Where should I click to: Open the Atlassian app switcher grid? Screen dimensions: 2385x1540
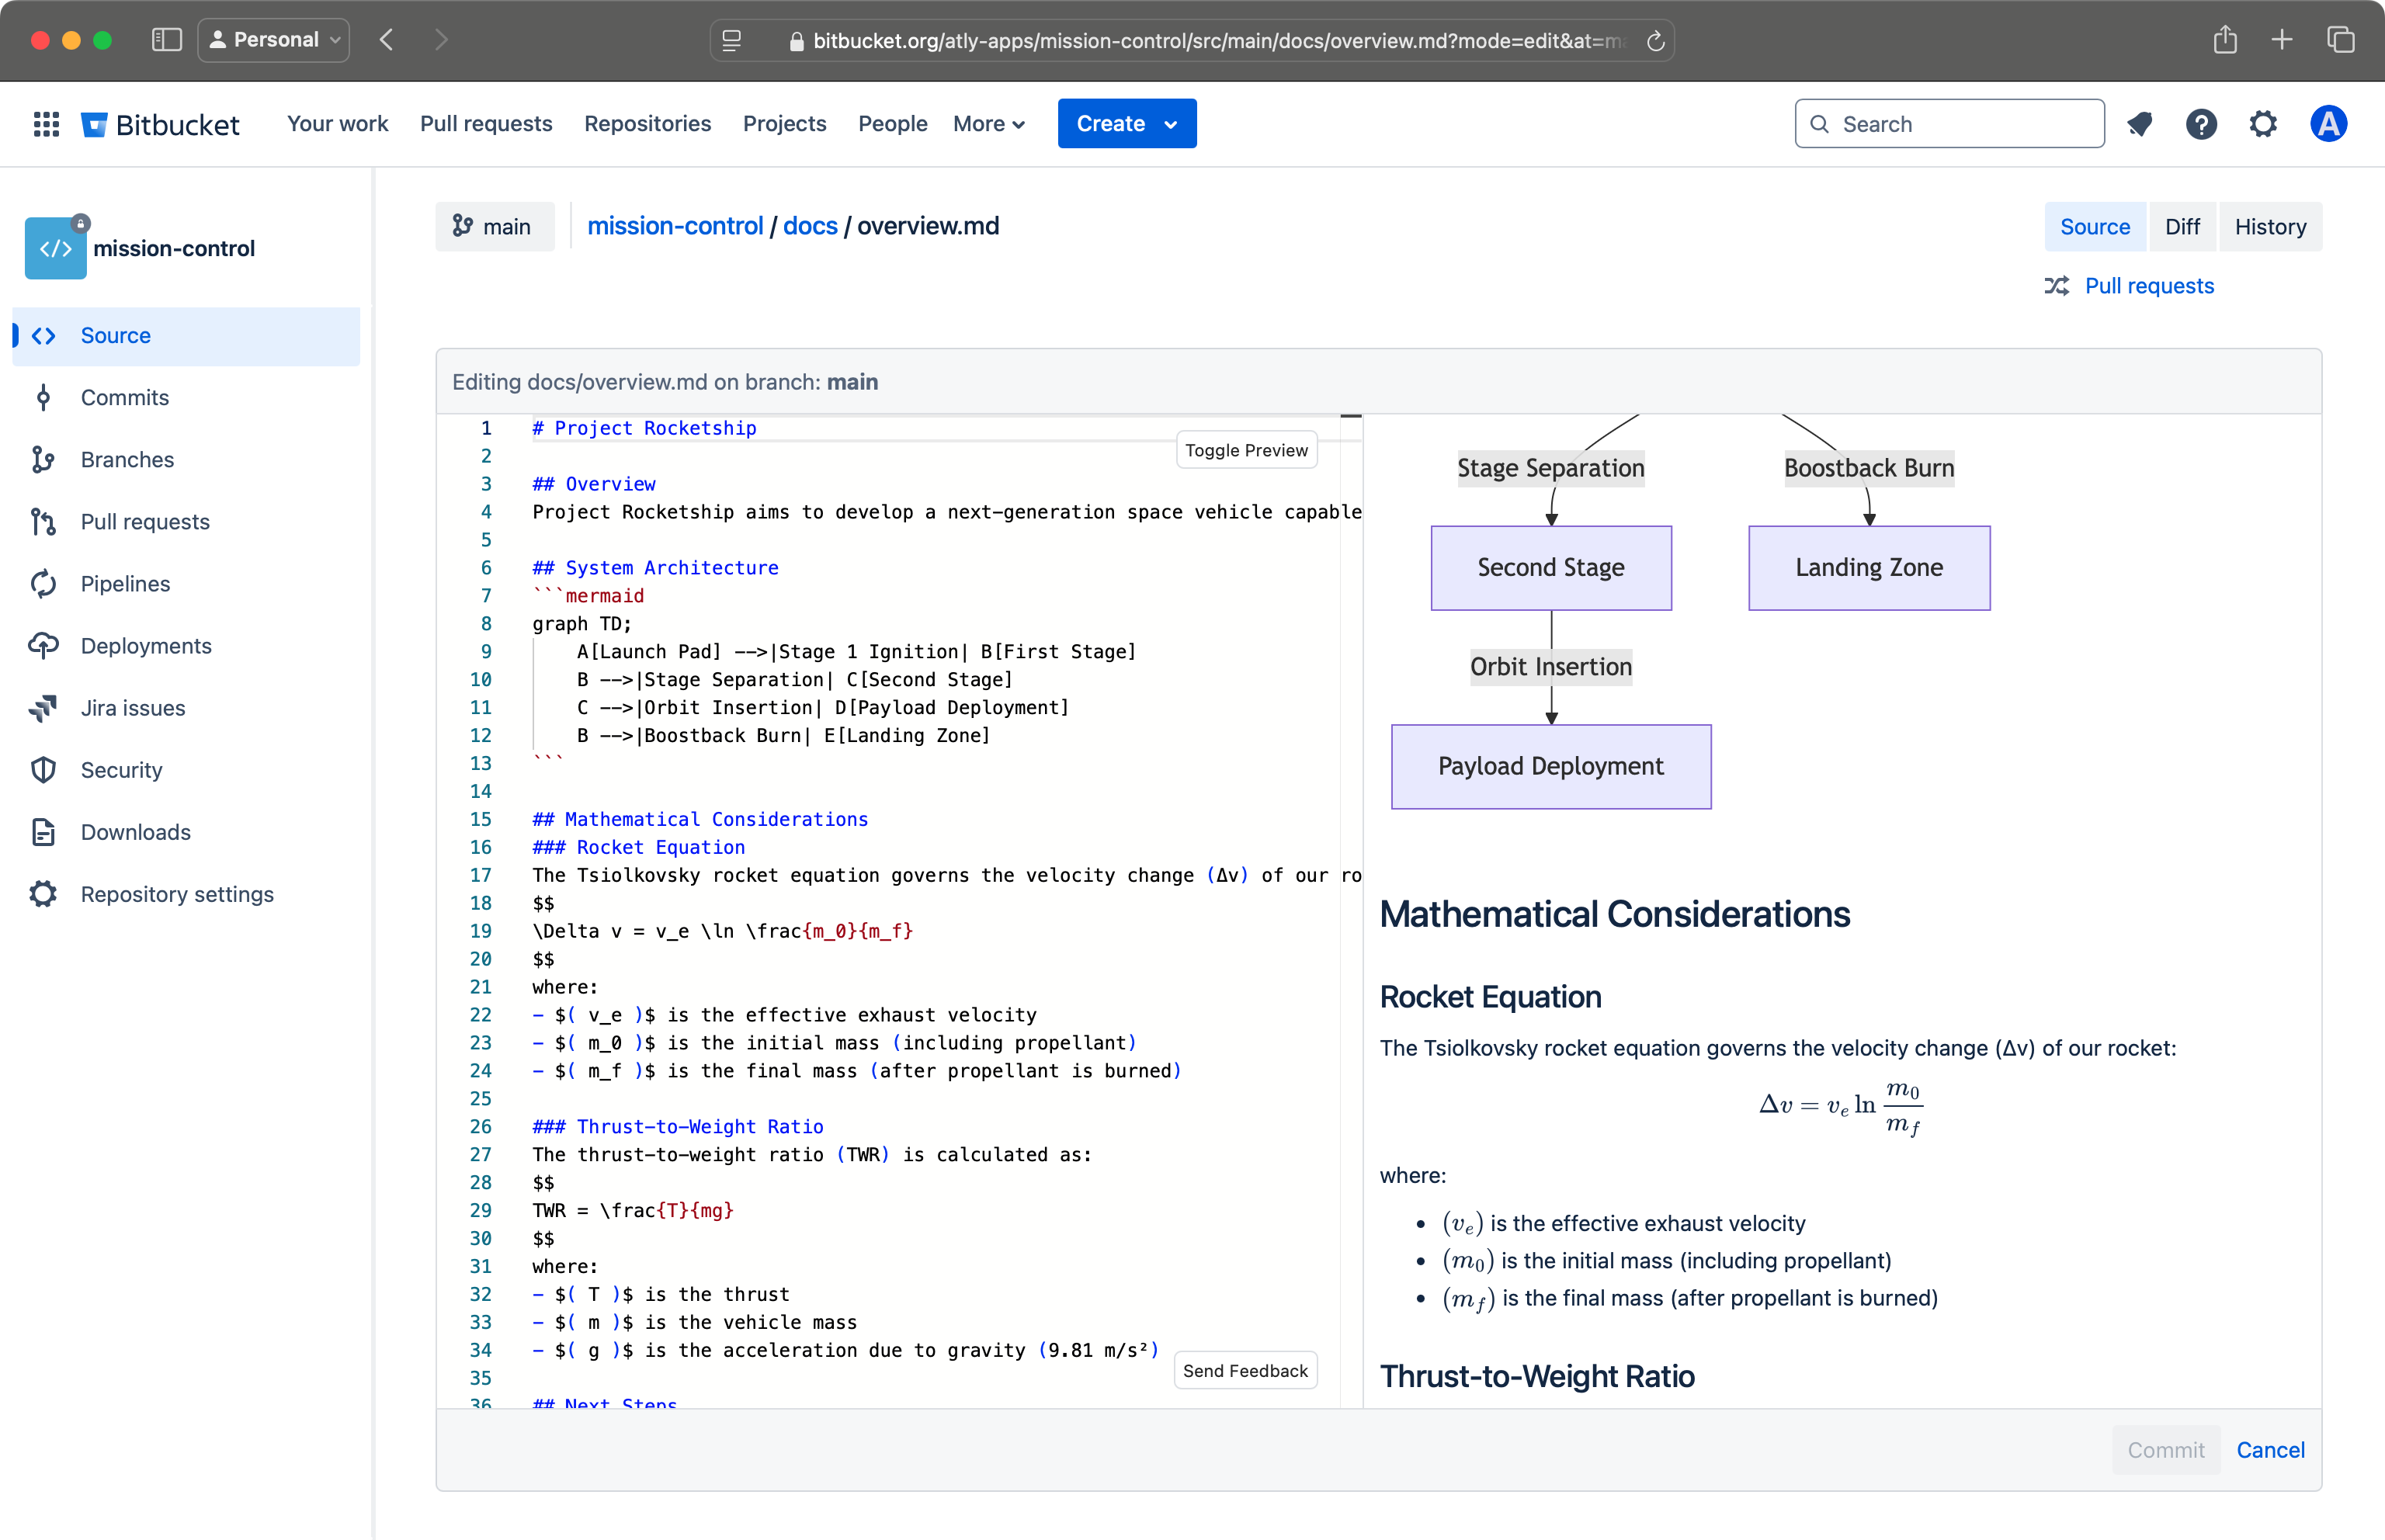[x=45, y=123]
